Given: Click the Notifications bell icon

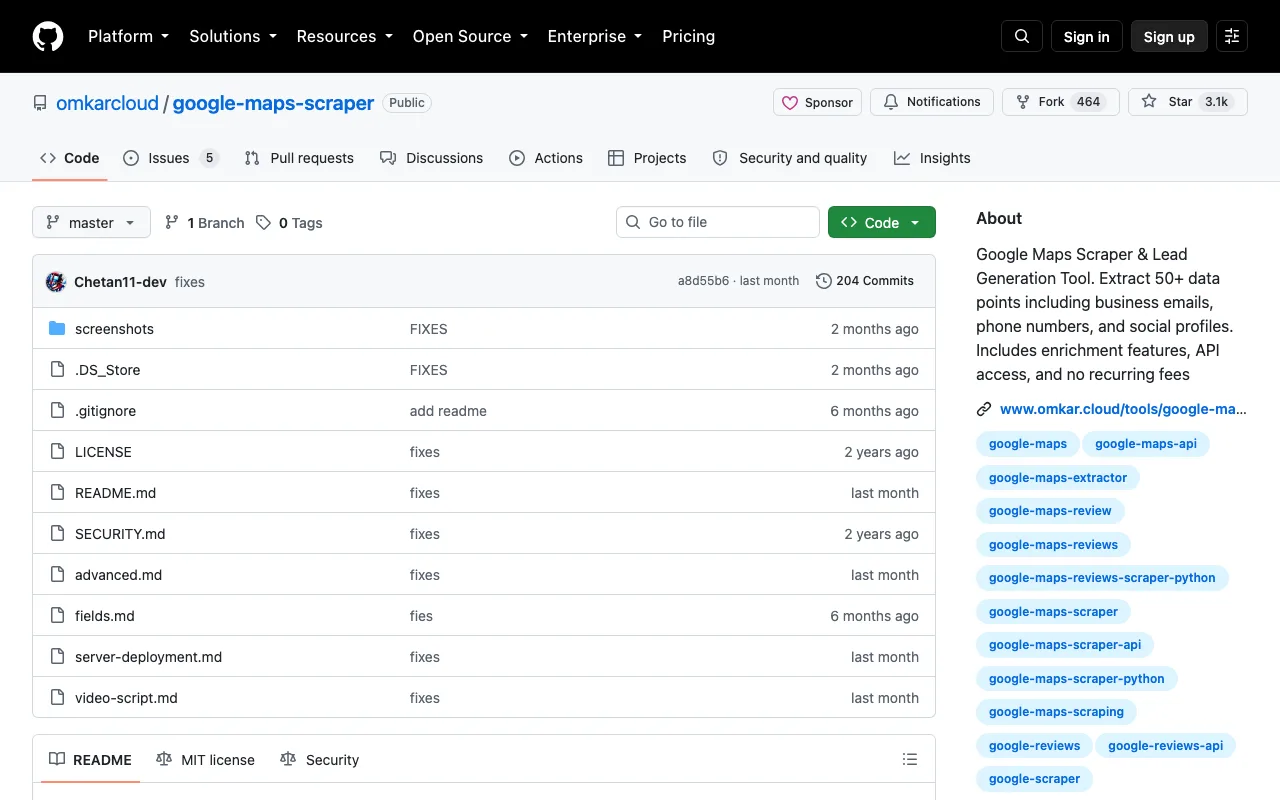Looking at the screenshot, I should point(891,102).
